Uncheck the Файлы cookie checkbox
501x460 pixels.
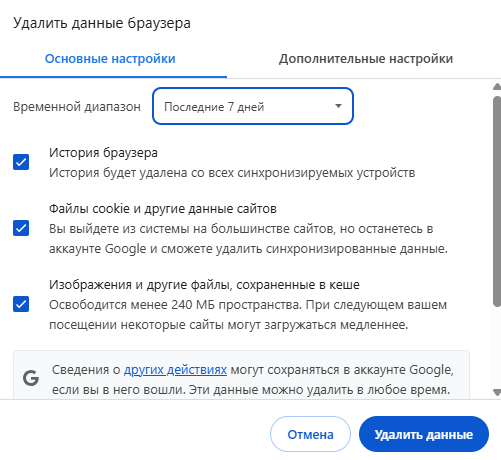[21, 228]
